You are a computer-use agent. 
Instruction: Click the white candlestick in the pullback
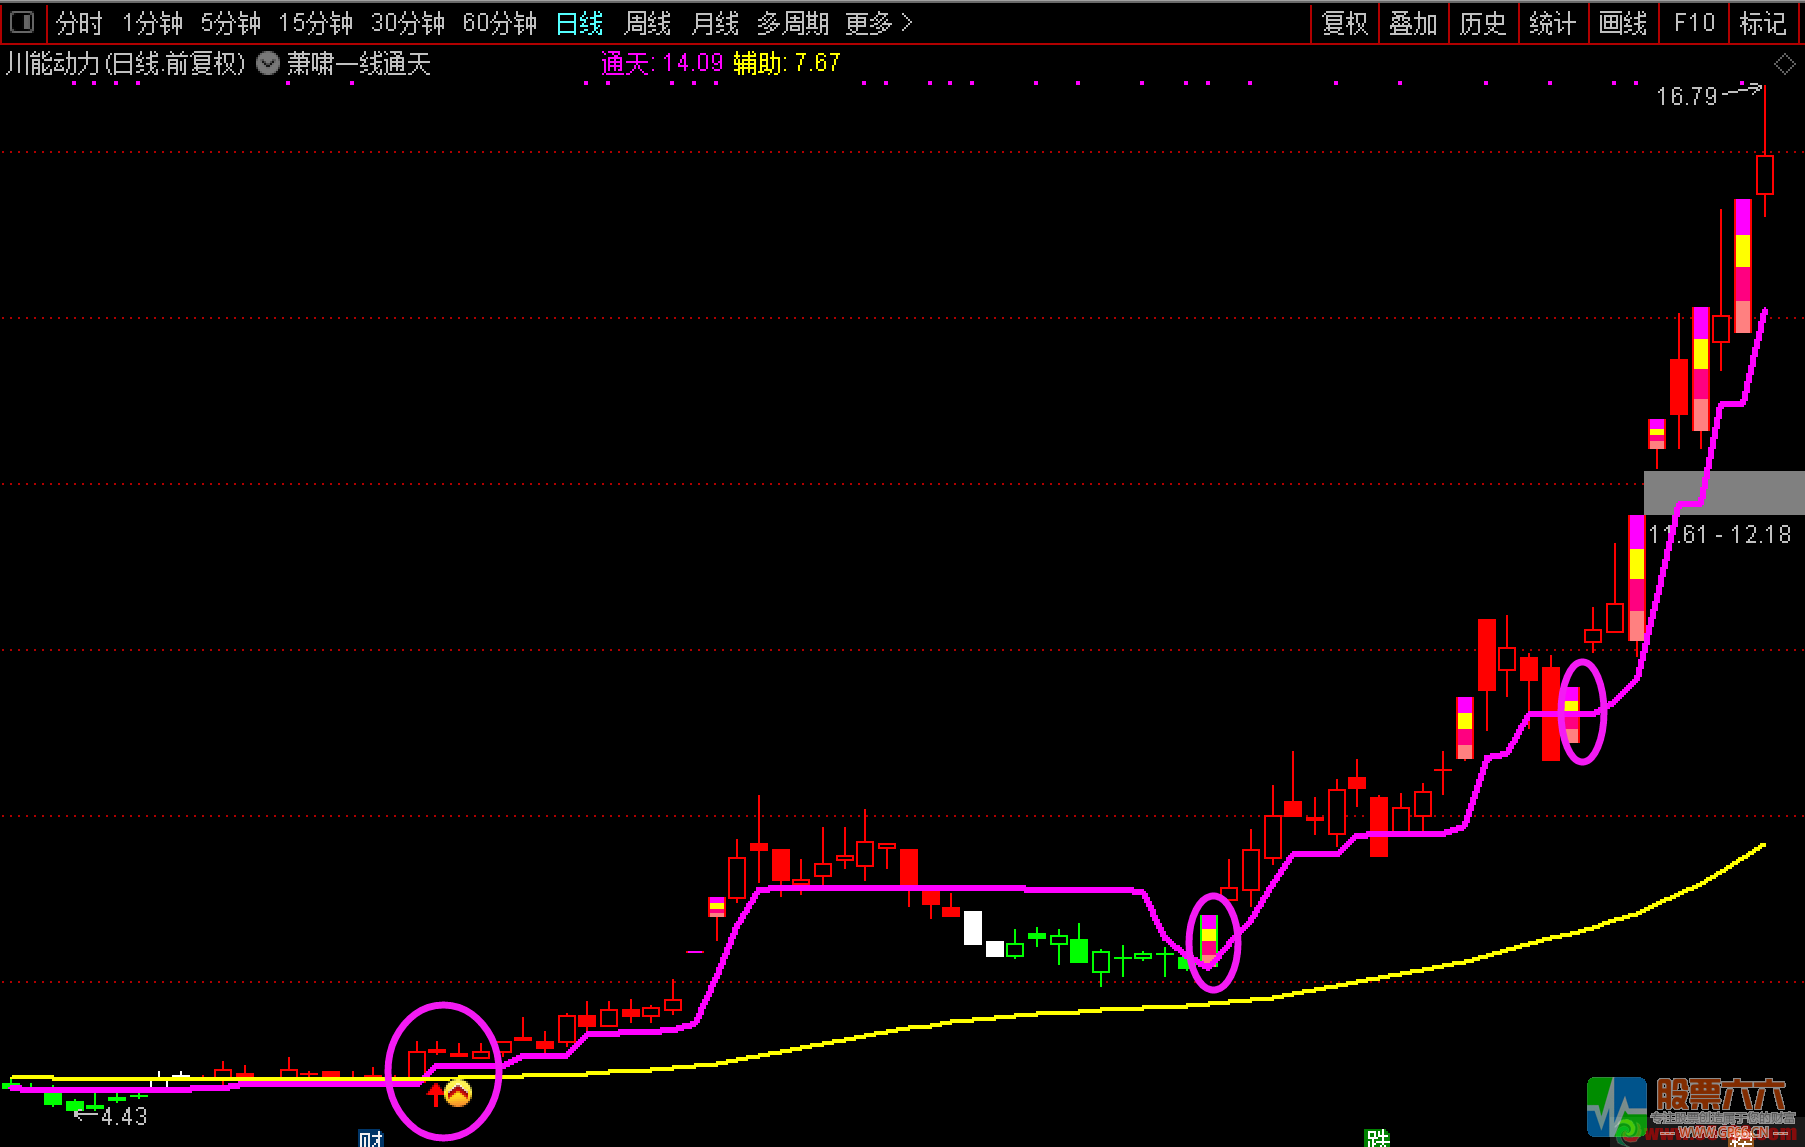[x=973, y=928]
